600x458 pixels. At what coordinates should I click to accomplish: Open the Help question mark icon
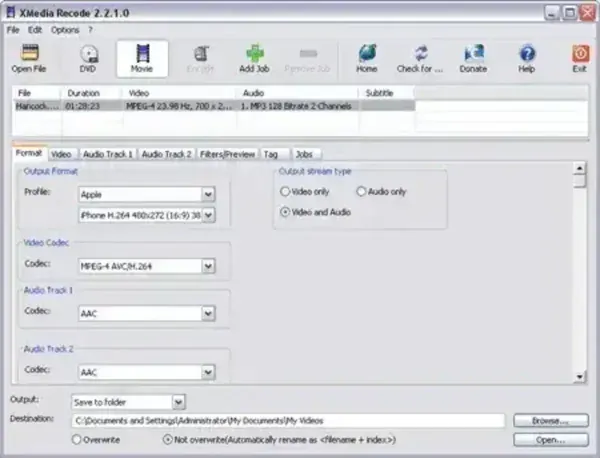pyautogui.click(x=527, y=54)
